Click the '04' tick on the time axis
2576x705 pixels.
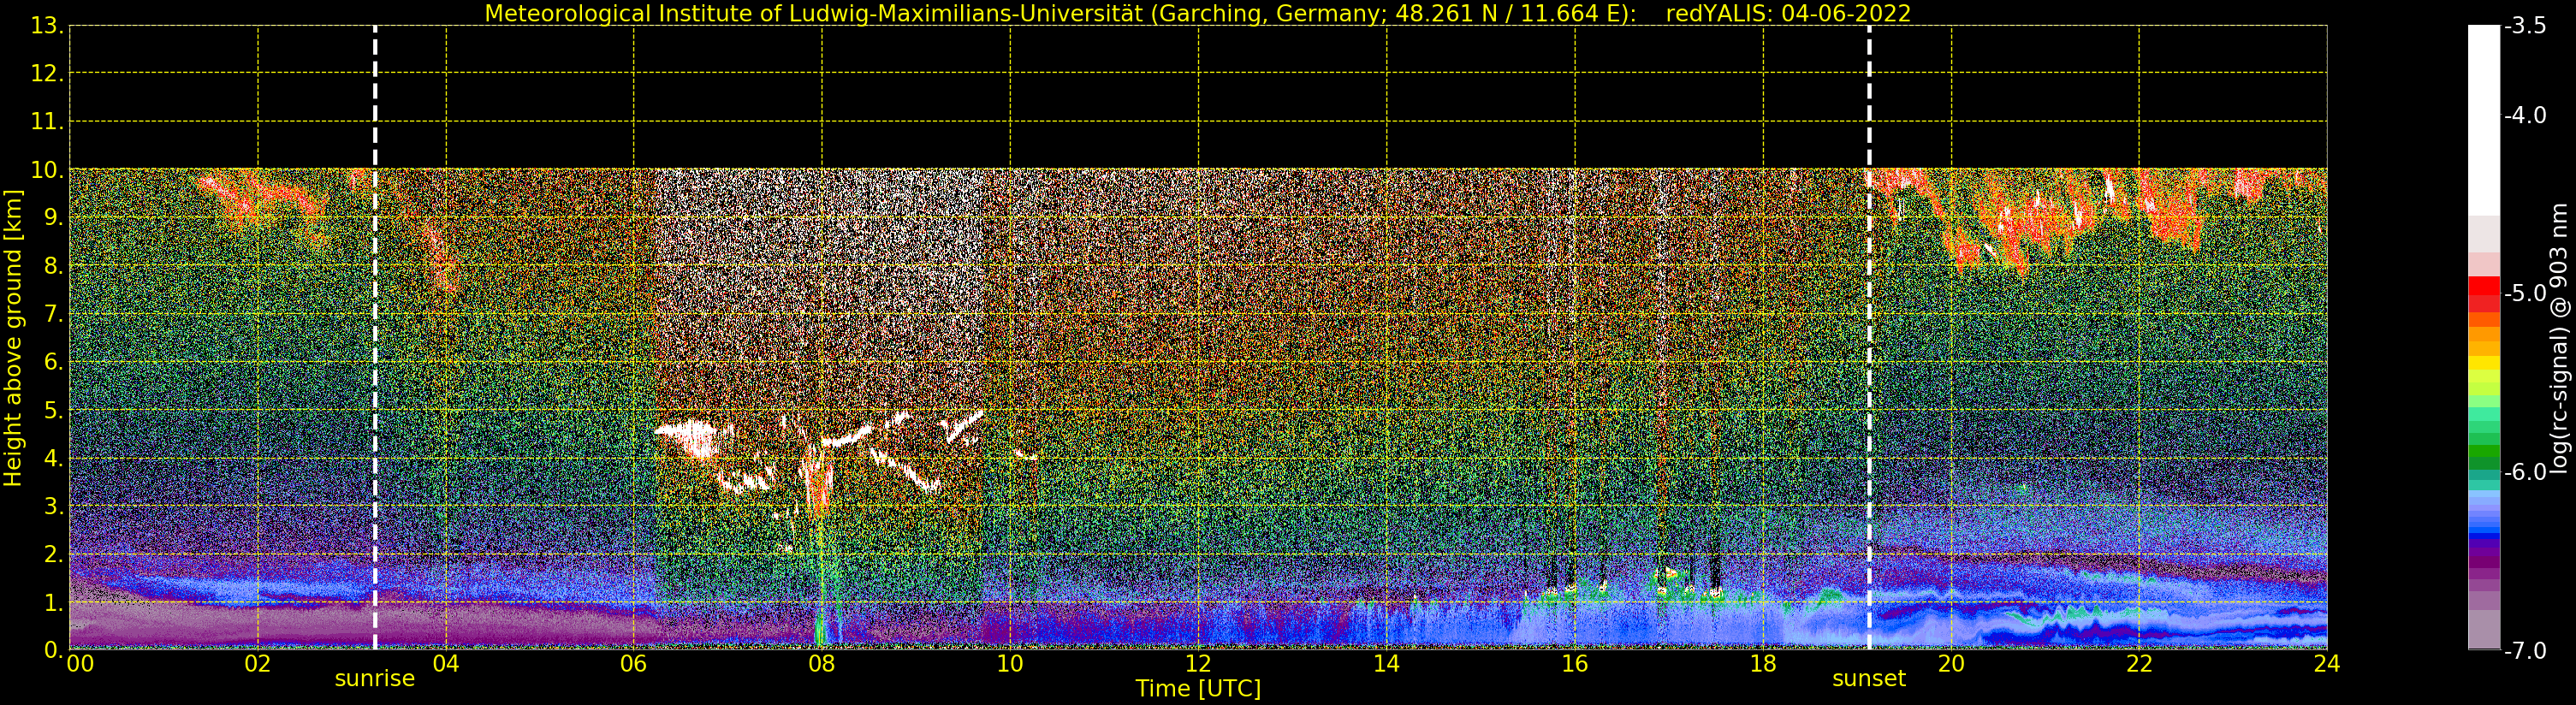click(x=446, y=663)
